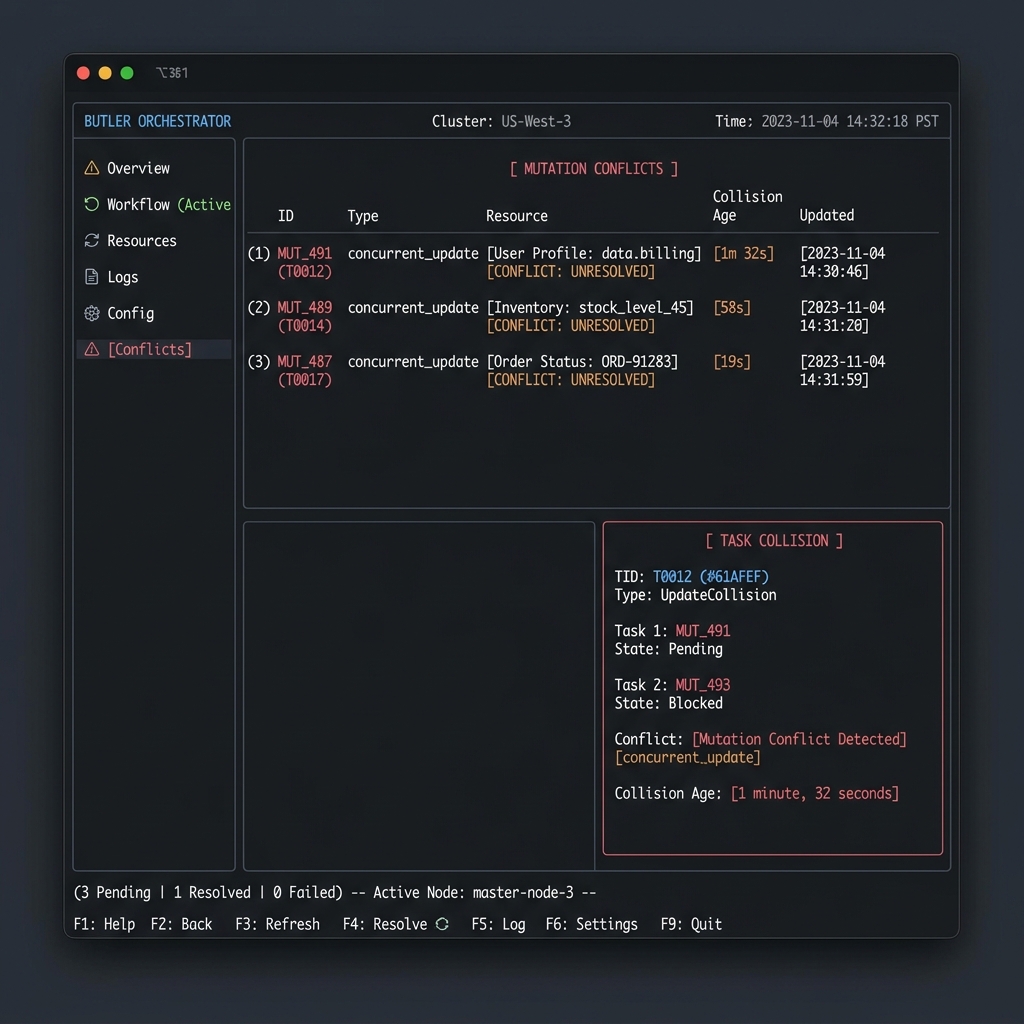
Task: Click the green spinner icon beside F4: Resolve
Action: coord(442,923)
